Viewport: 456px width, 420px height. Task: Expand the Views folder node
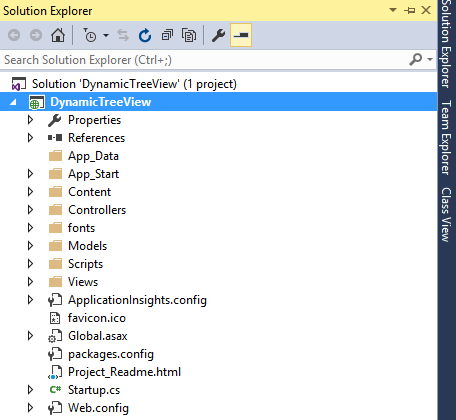30,282
